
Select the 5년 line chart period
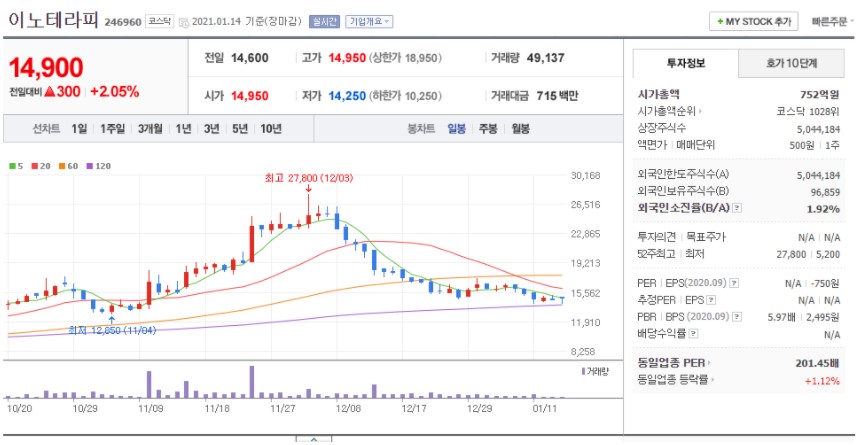tap(240, 128)
